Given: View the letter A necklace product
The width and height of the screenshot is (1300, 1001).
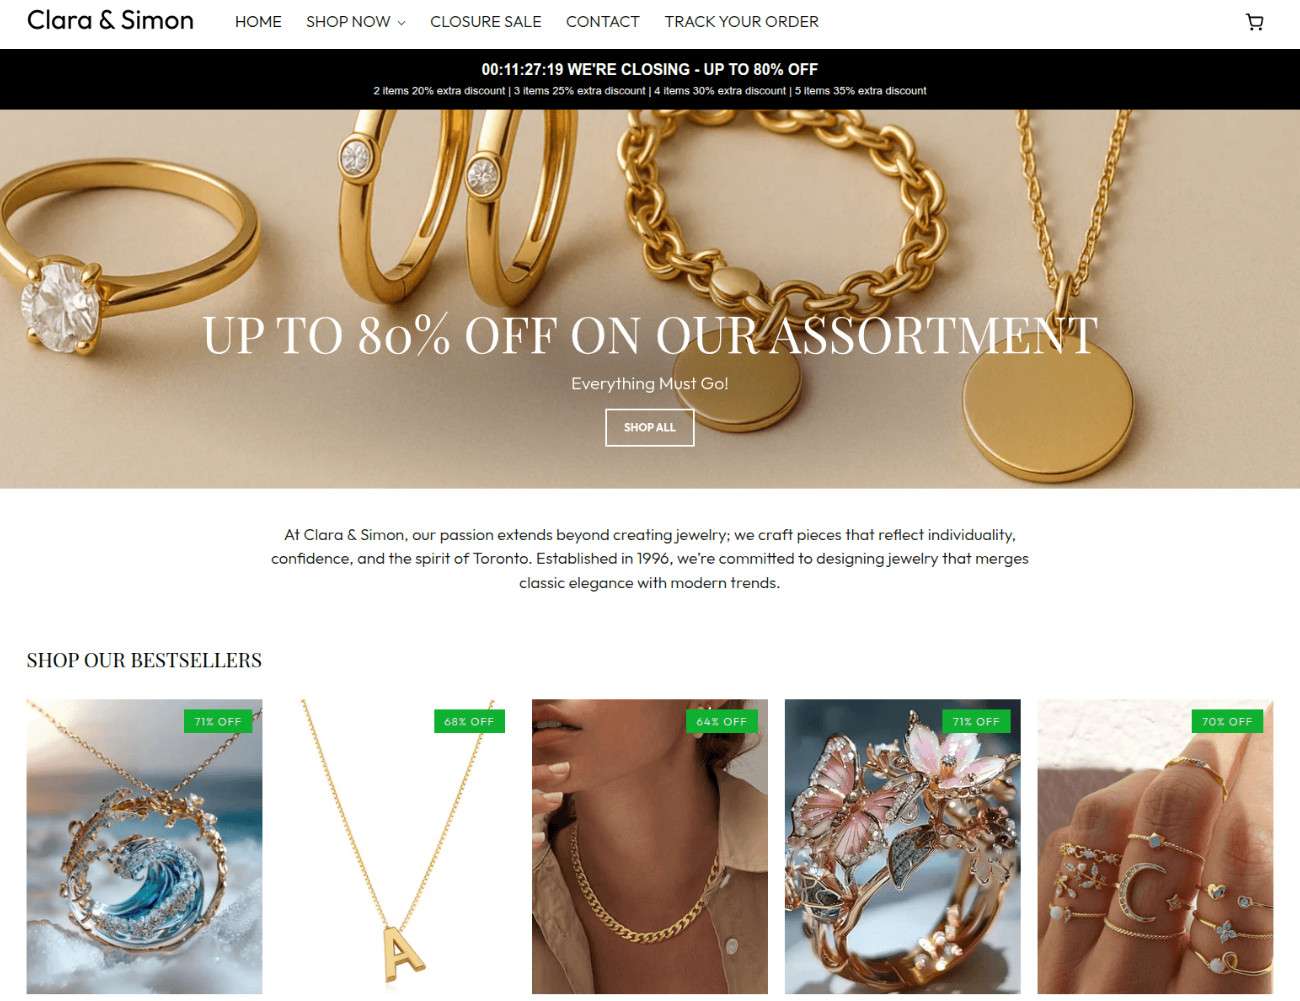Looking at the screenshot, I should 397,846.
